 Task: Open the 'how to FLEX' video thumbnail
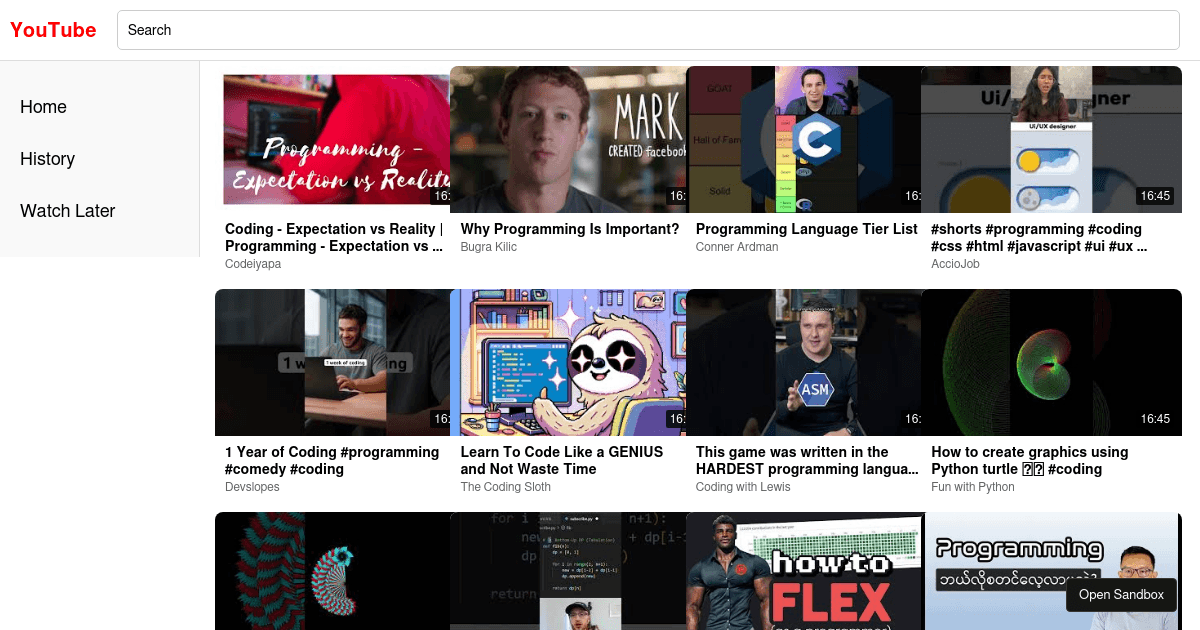pos(805,572)
